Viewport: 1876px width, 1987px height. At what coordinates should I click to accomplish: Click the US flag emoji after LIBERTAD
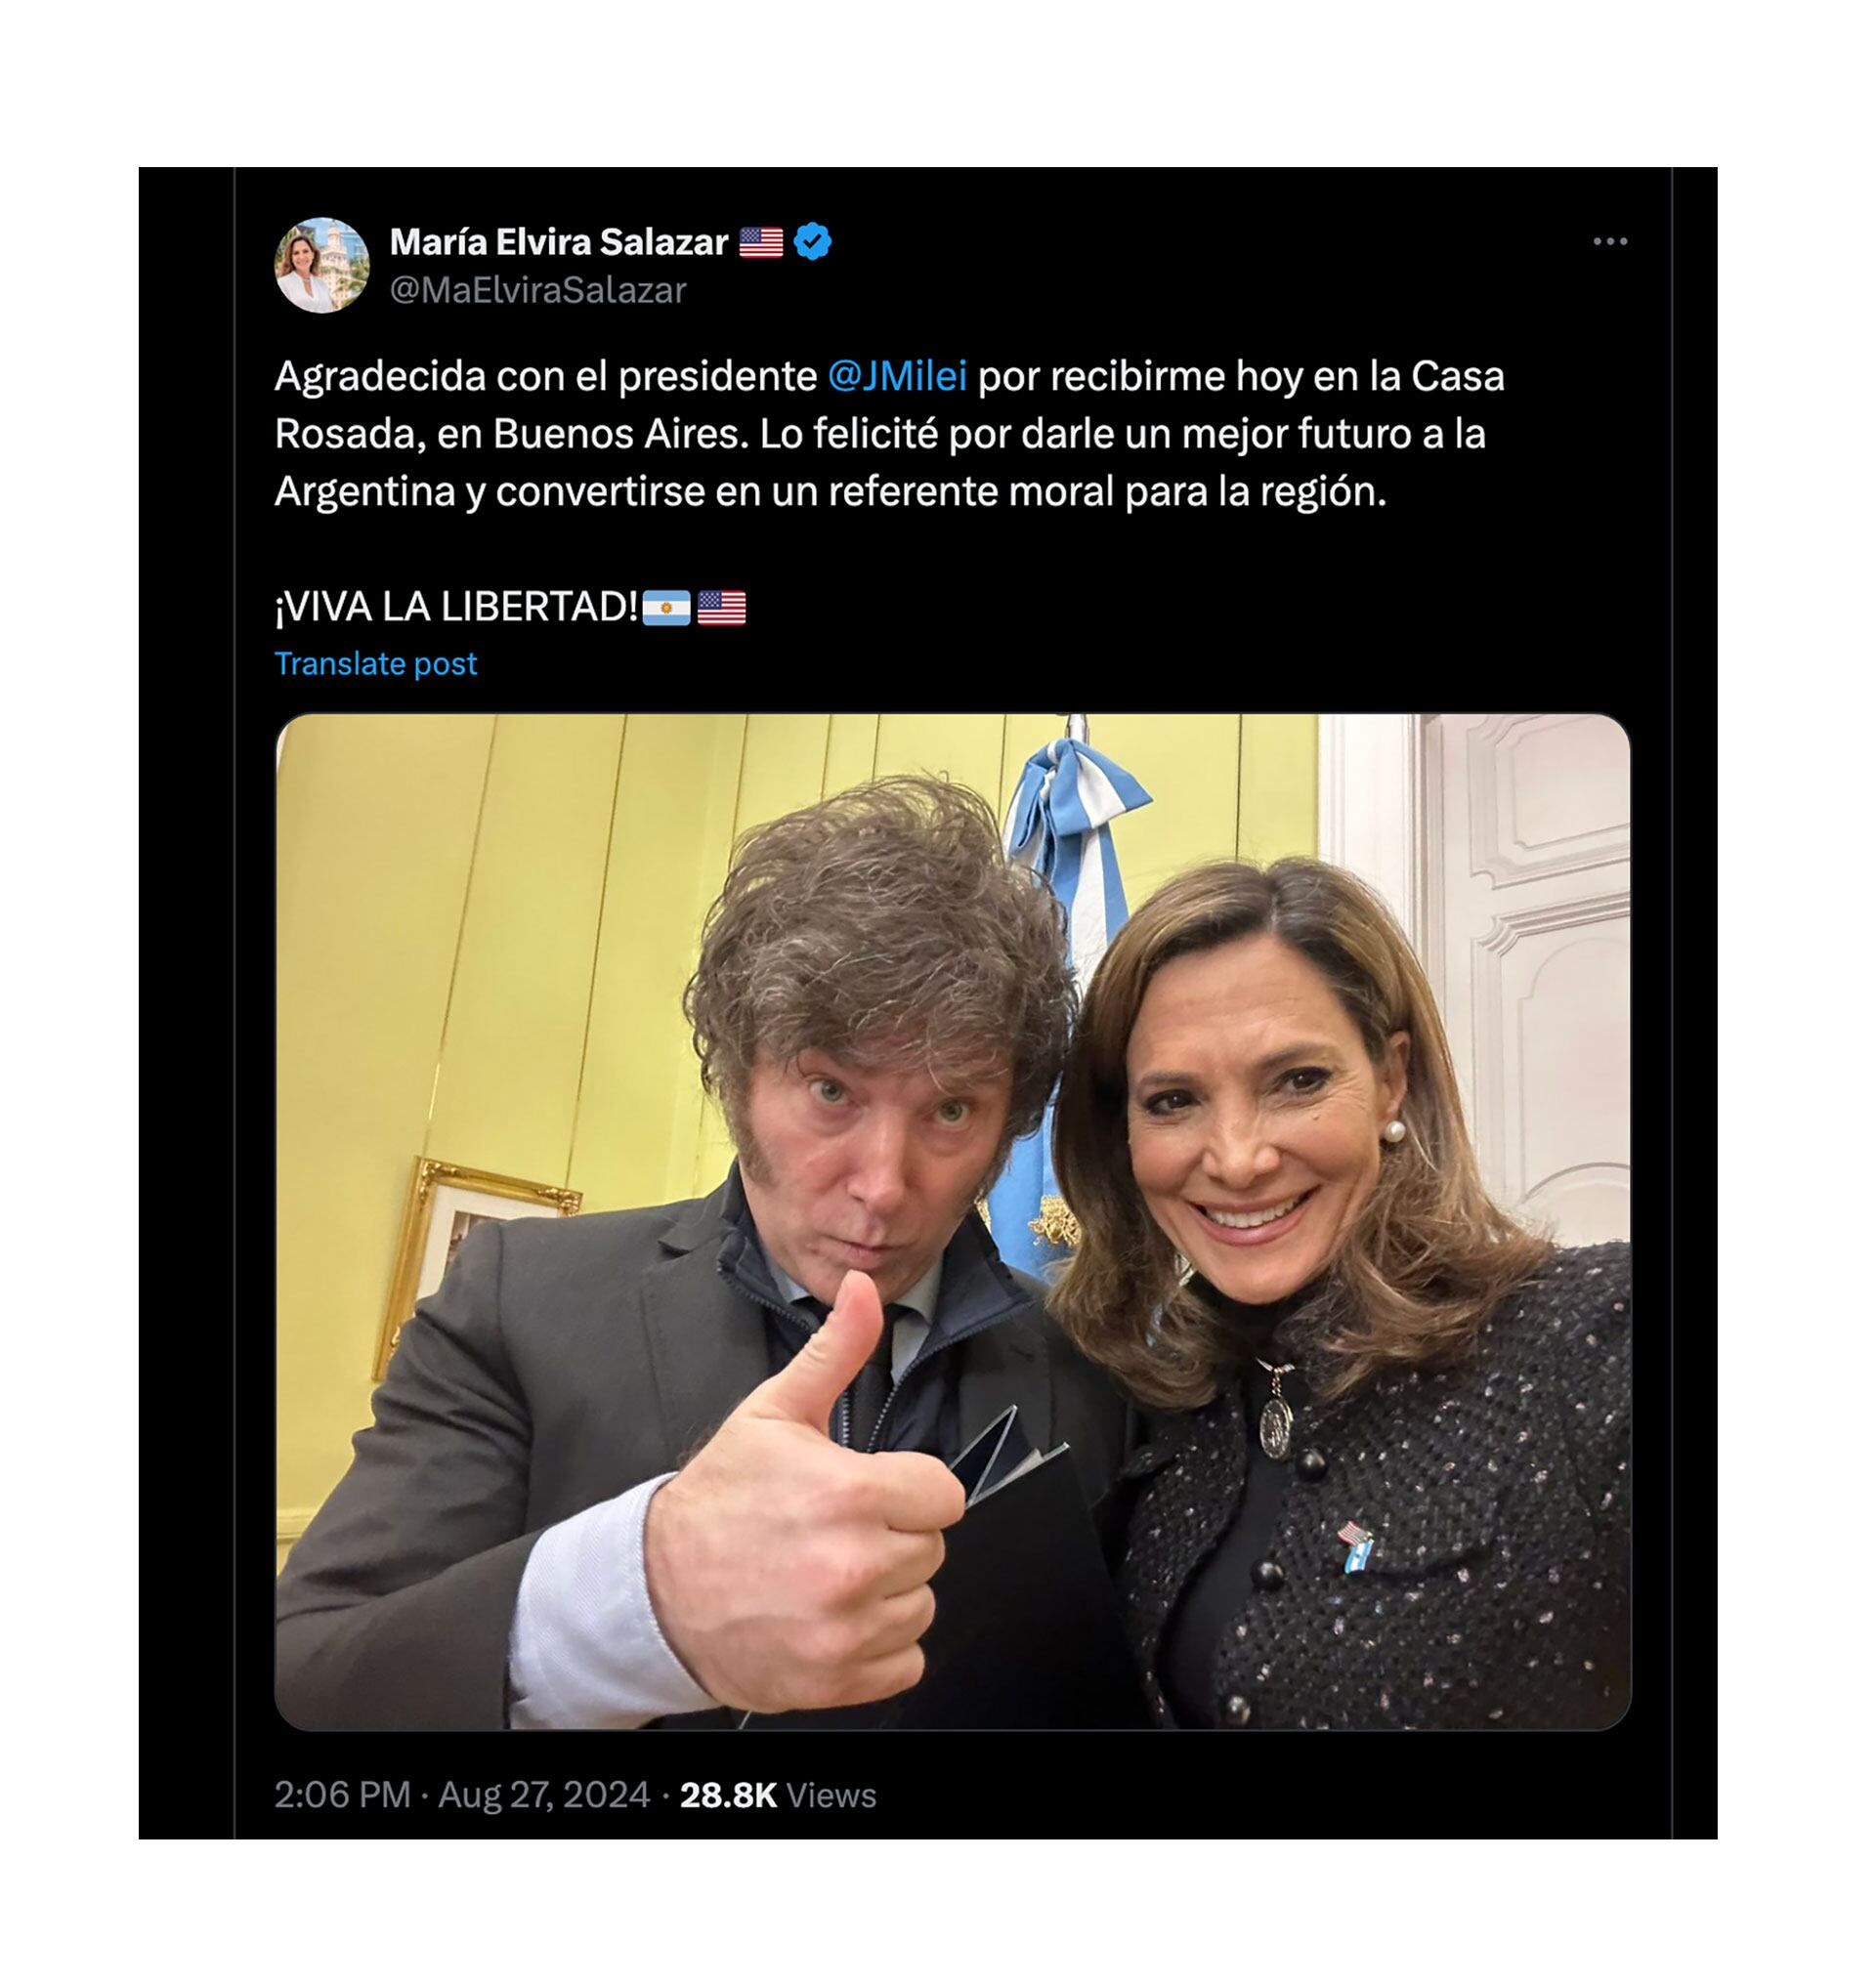pyautogui.click(x=721, y=608)
